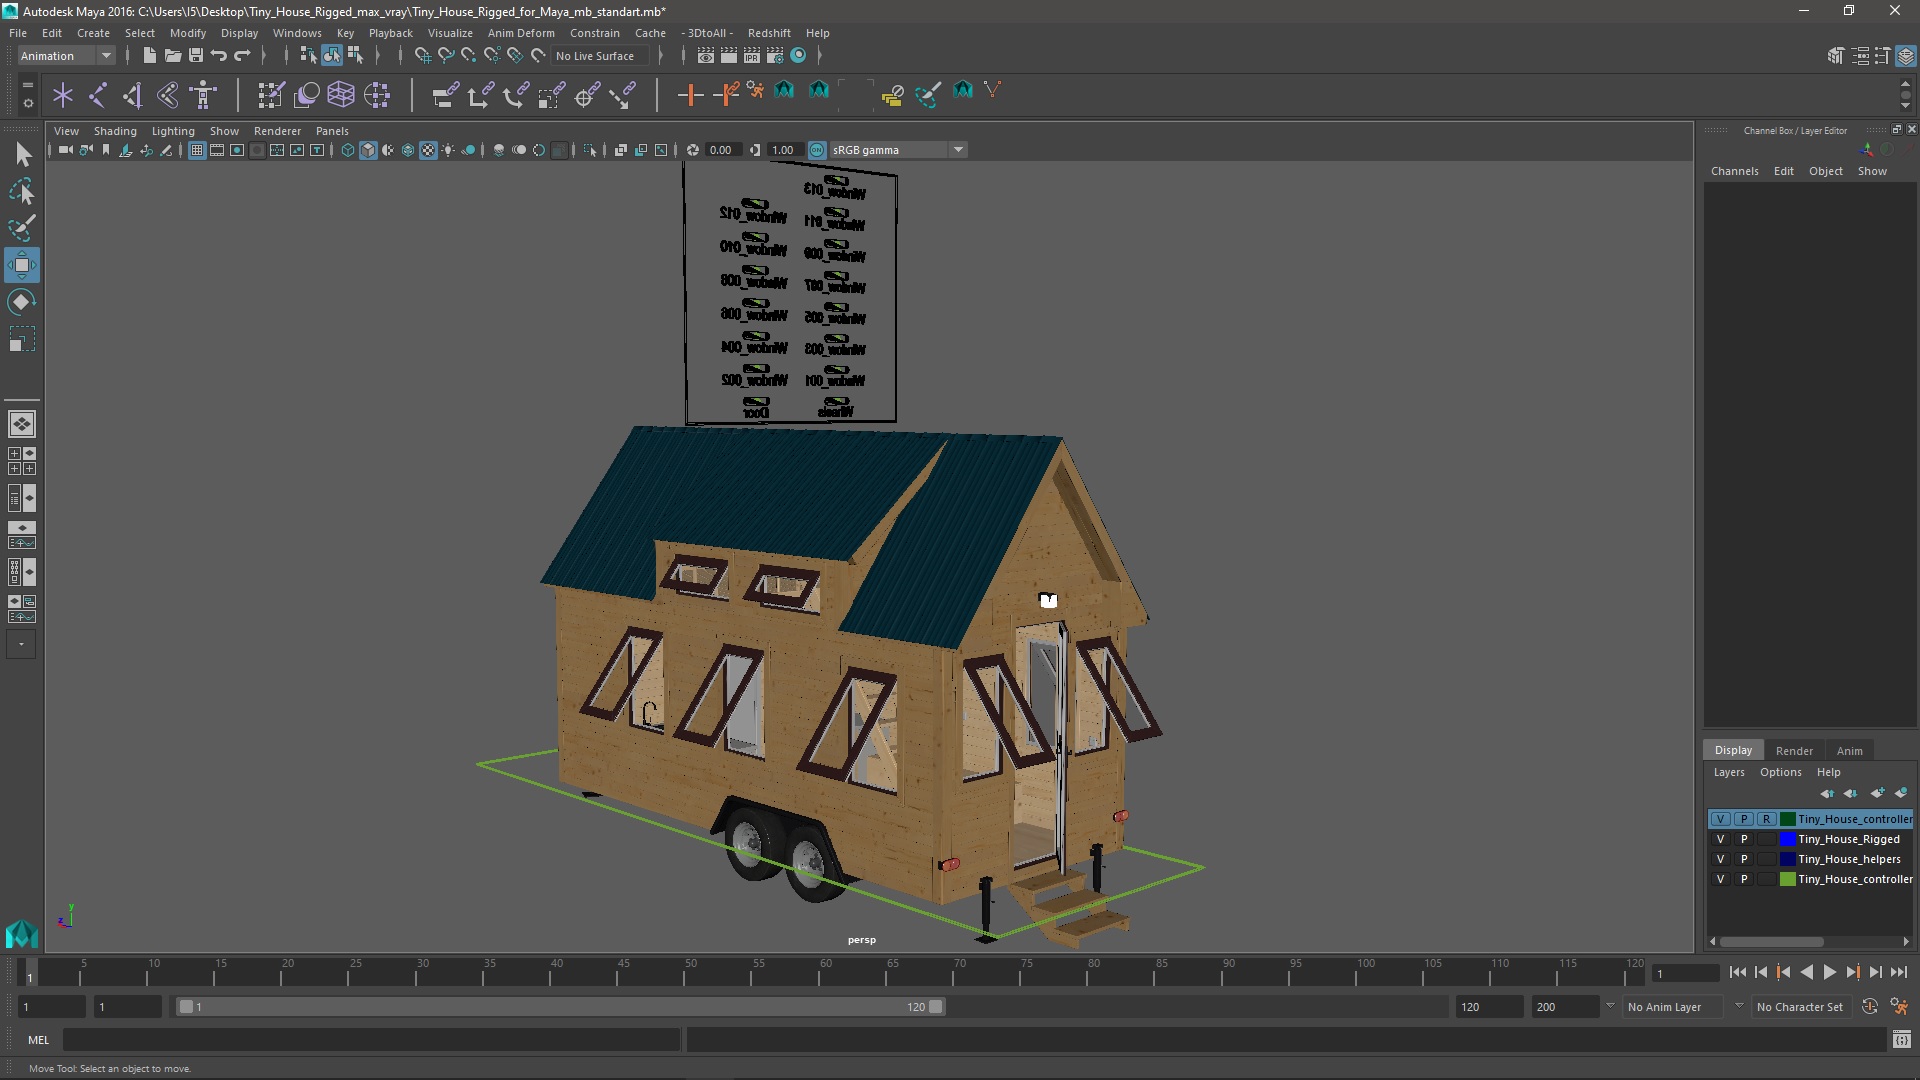This screenshot has height=1080, width=1920.
Task: Open the Anim Deform menu
Action: [521, 33]
